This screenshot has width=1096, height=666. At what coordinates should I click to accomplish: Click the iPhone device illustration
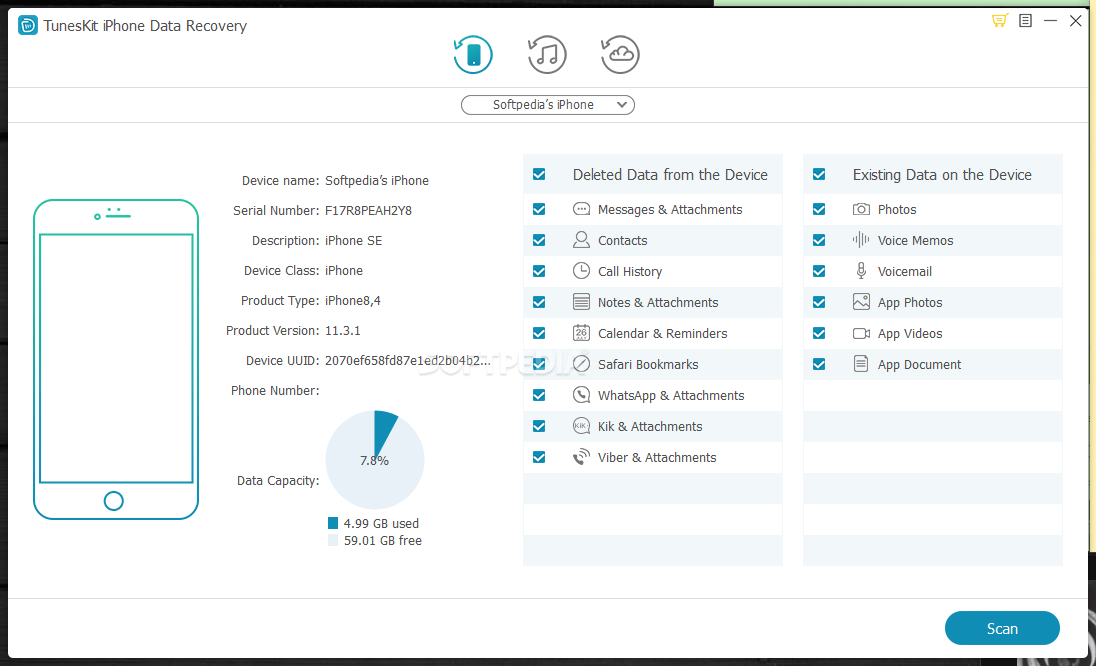coord(115,359)
